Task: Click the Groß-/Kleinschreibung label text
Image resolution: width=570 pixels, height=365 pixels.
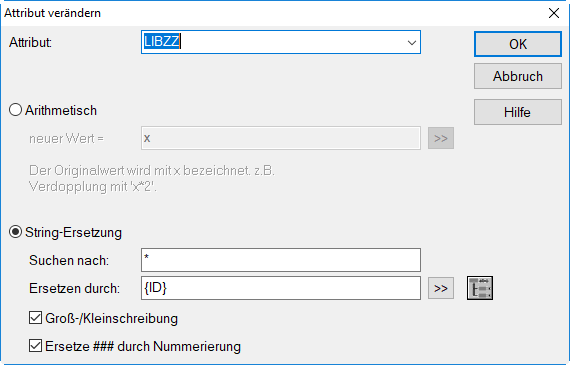Action: pos(111,318)
